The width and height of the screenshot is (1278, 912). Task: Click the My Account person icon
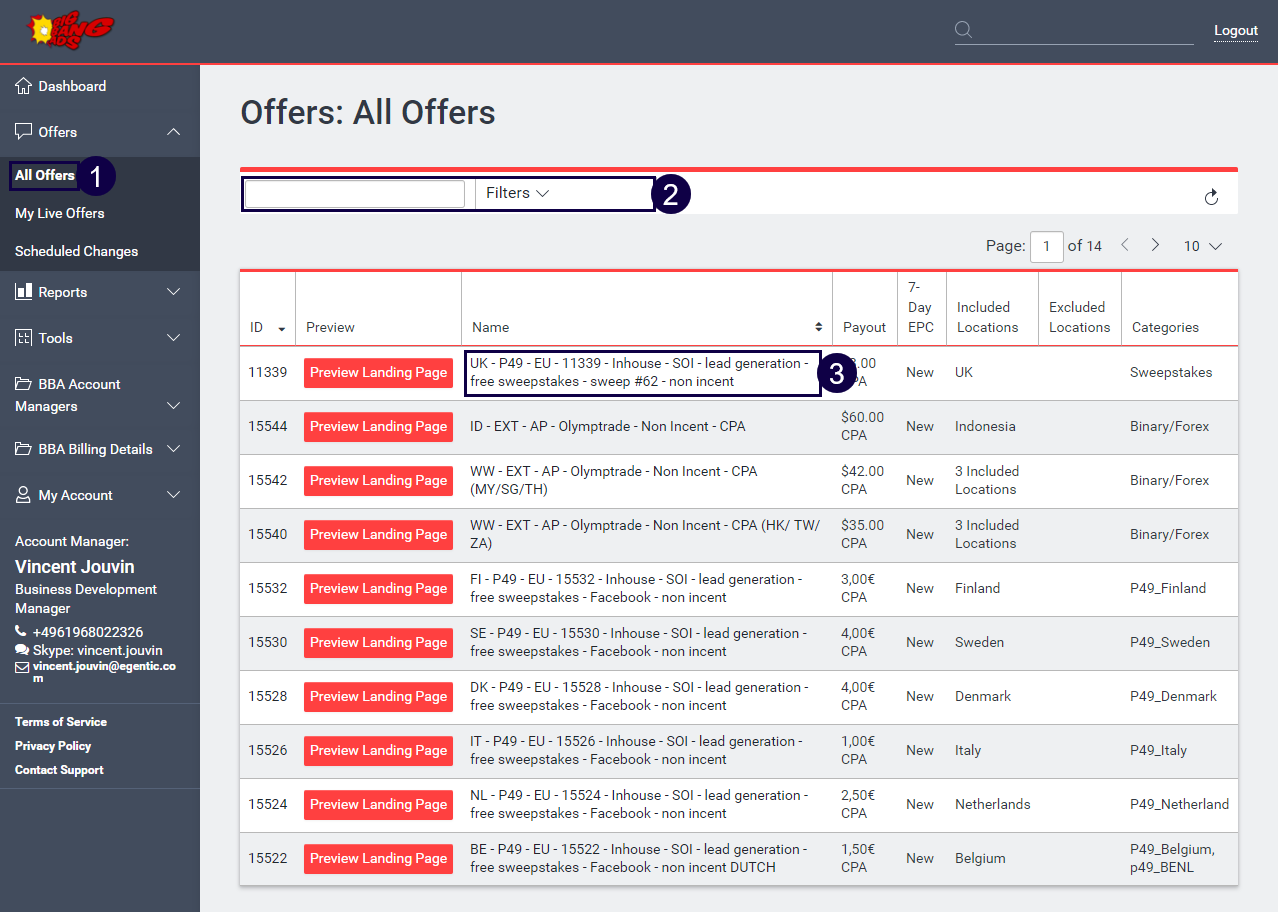pos(24,495)
